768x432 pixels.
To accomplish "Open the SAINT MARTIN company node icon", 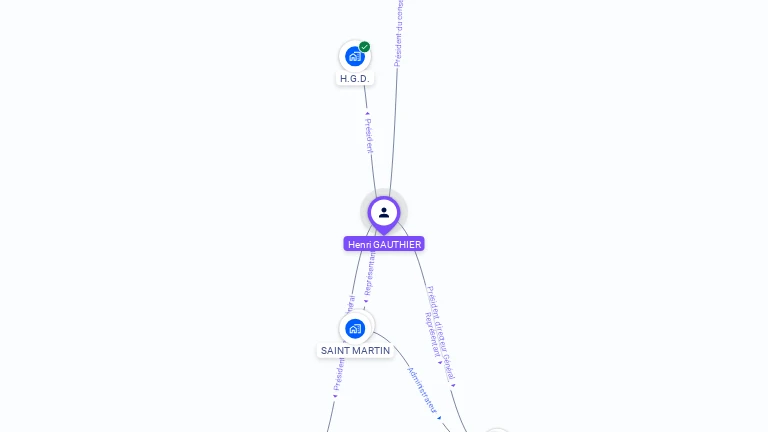I will pyautogui.click(x=355, y=329).
